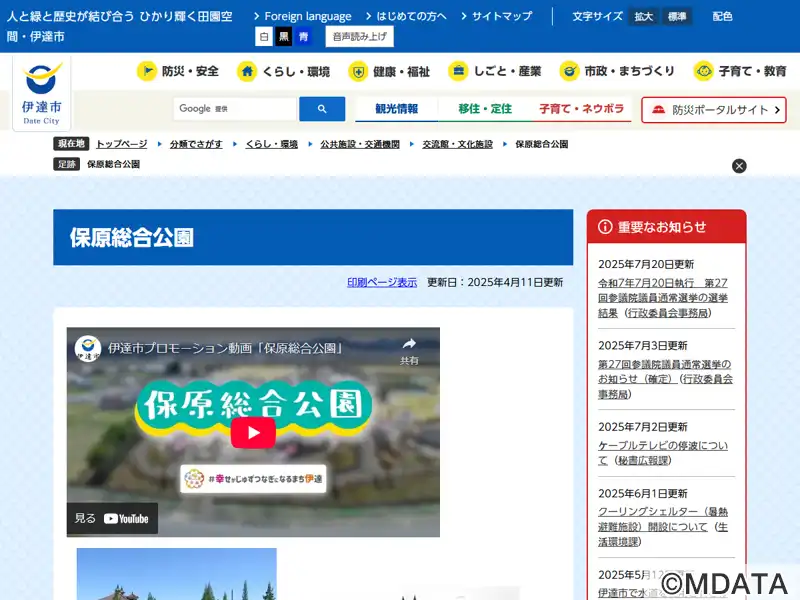This screenshot has width=800, height=600.
Task: Click the 防災・安全 flag icon
Action: click(147, 71)
